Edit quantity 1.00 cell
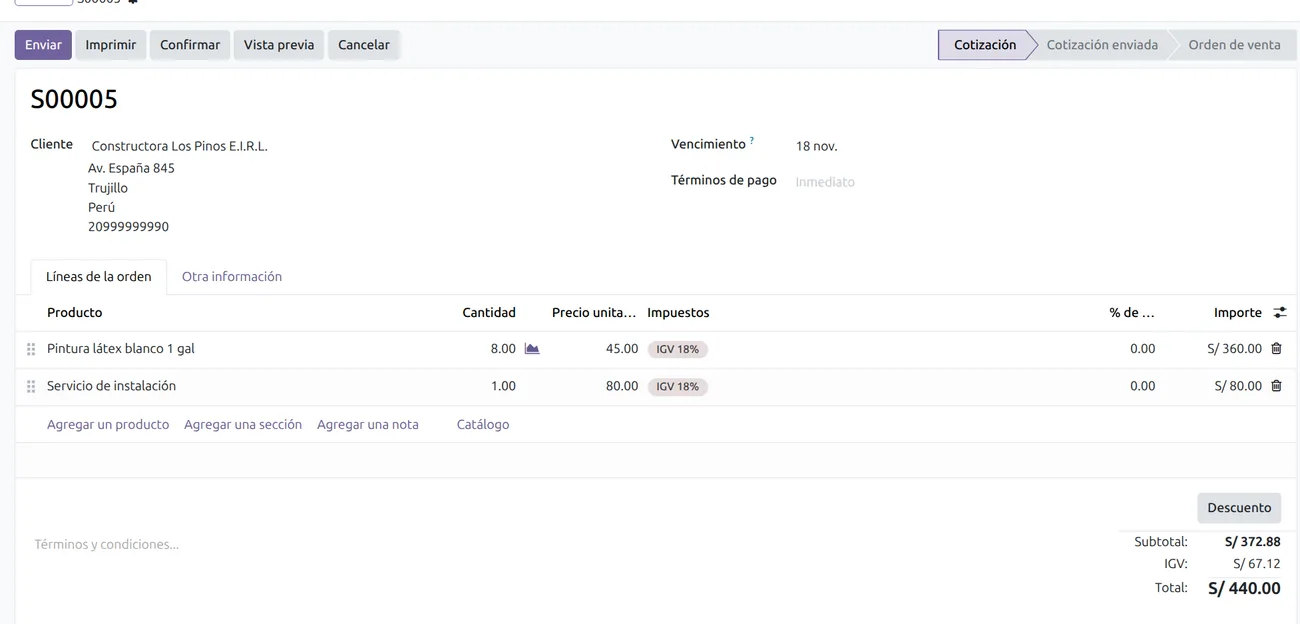1300x624 pixels. (503, 386)
